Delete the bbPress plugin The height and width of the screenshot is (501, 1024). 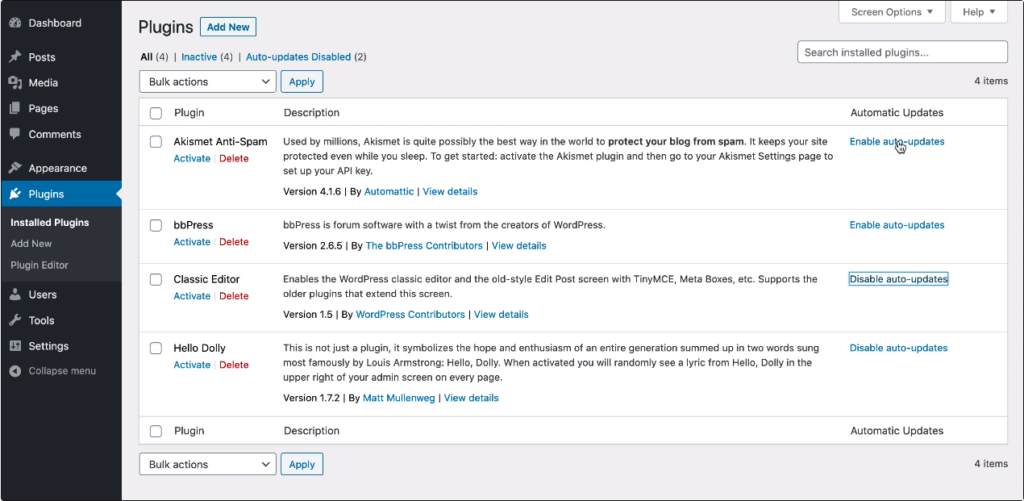point(234,242)
